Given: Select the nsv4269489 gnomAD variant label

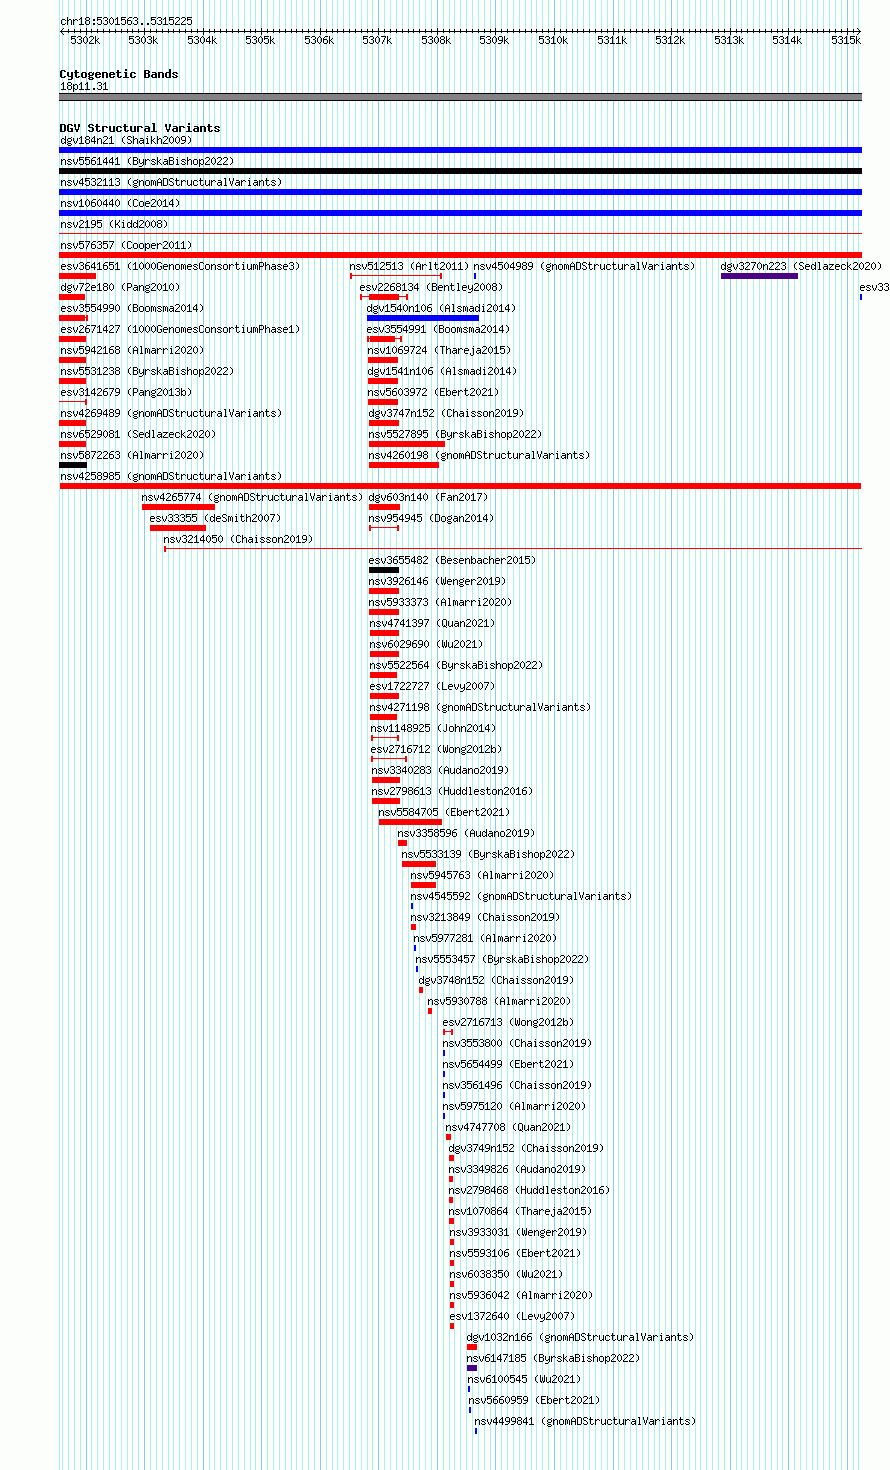Looking at the screenshot, I should [171, 413].
